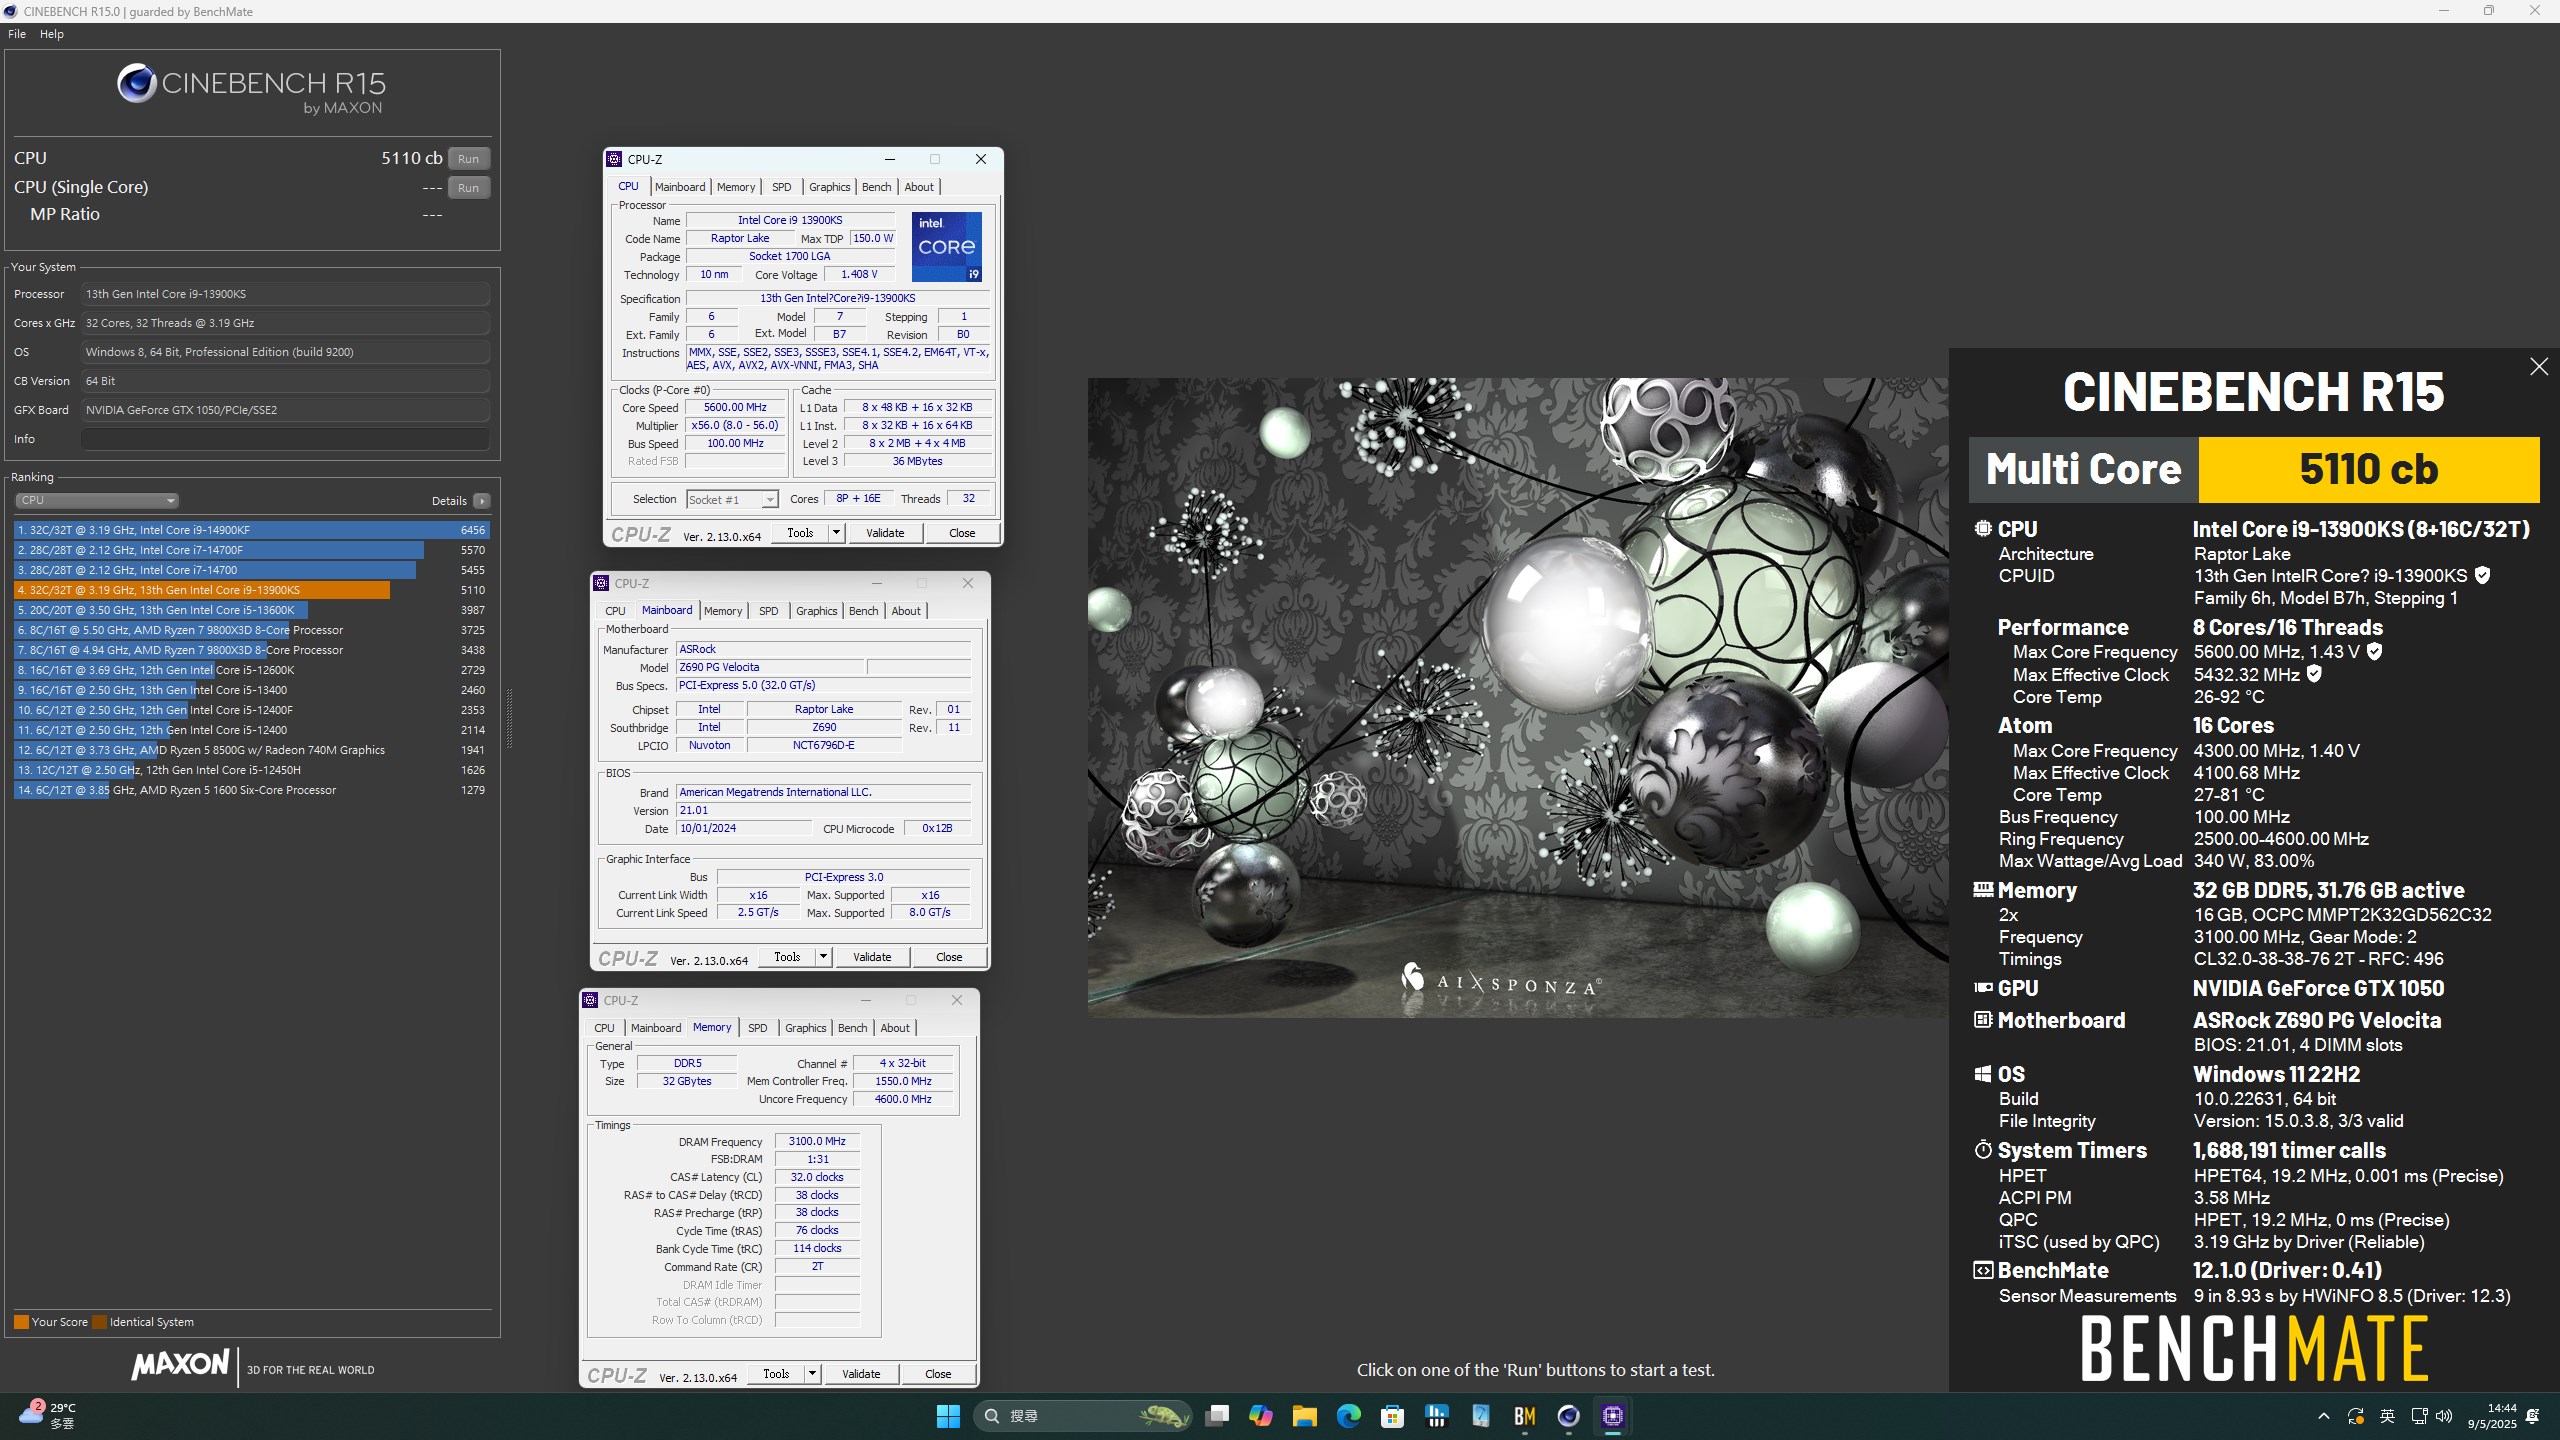Click the Max Core Frequency verified shield
Screen dimensions: 2560x1440
(2374, 651)
